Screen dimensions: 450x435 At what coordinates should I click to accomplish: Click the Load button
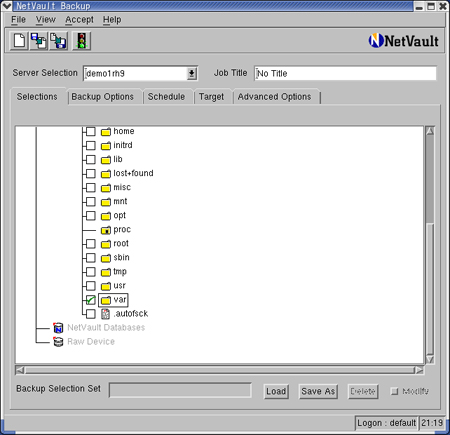[276, 391]
